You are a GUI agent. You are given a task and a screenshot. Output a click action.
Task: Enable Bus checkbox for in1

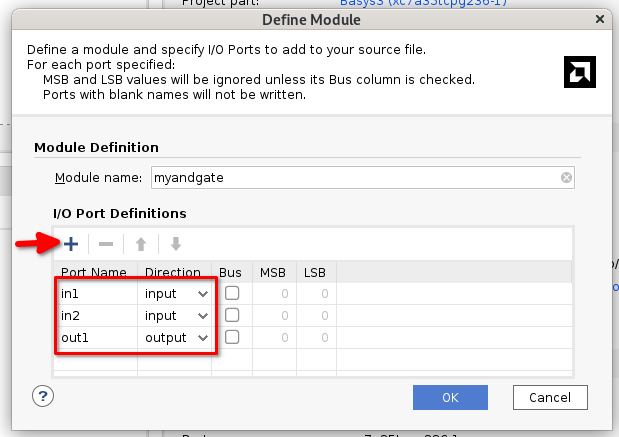[x=232, y=293]
